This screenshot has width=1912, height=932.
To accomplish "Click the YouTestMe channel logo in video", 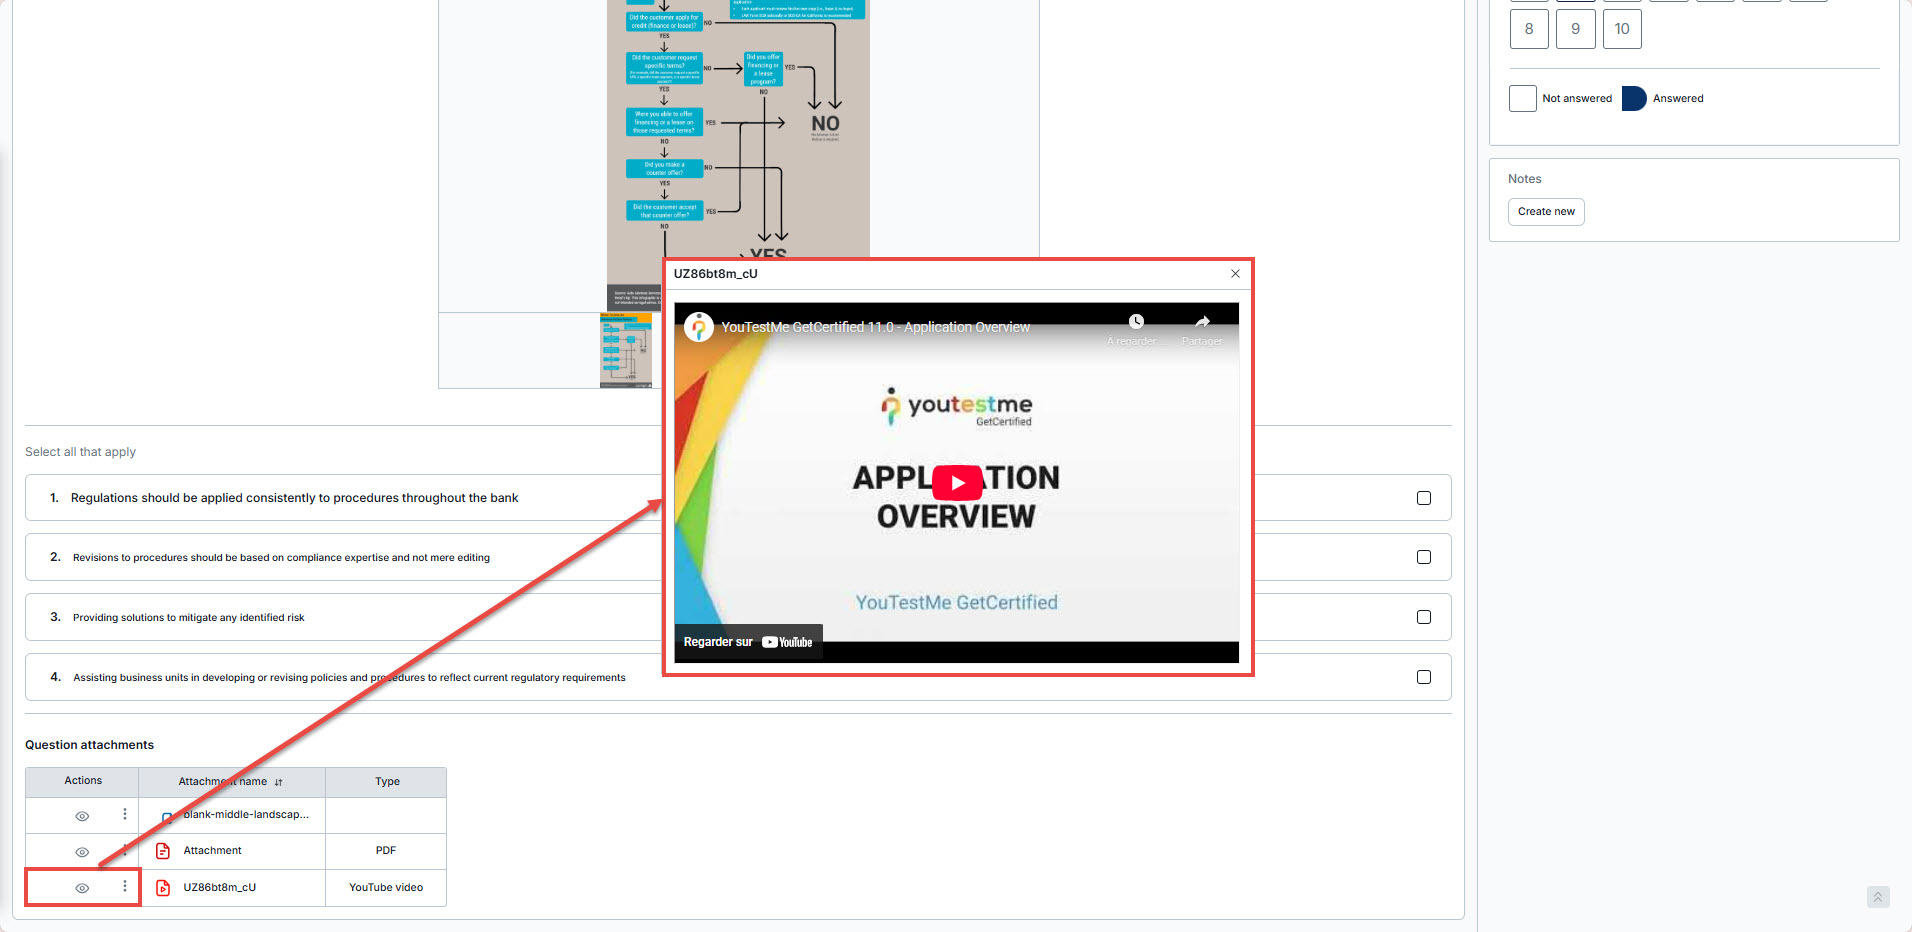I will (698, 327).
